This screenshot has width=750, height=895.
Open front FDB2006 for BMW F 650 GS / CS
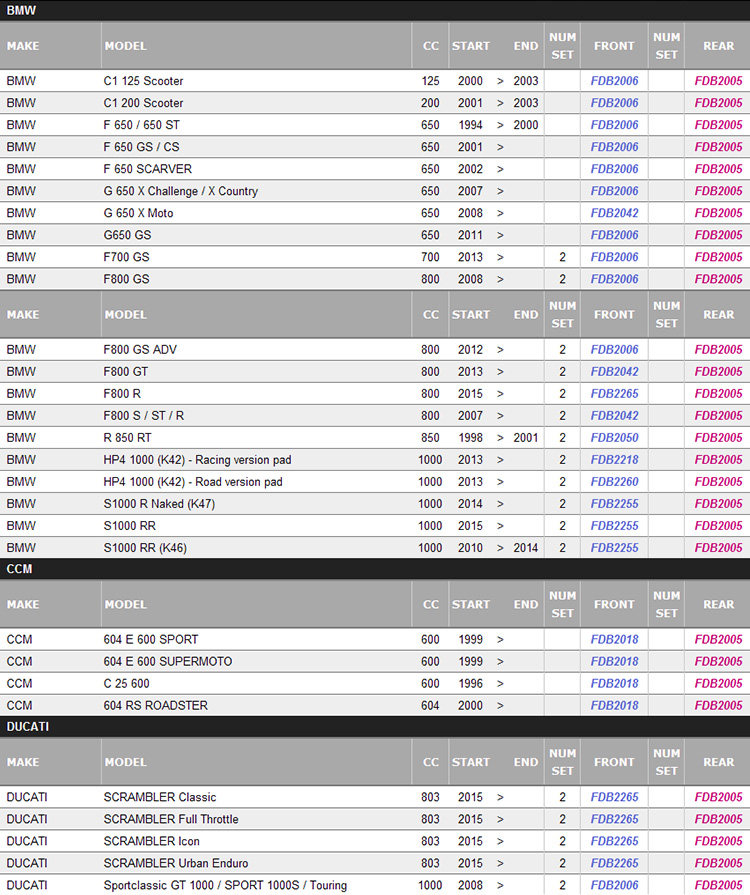coord(614,147)
